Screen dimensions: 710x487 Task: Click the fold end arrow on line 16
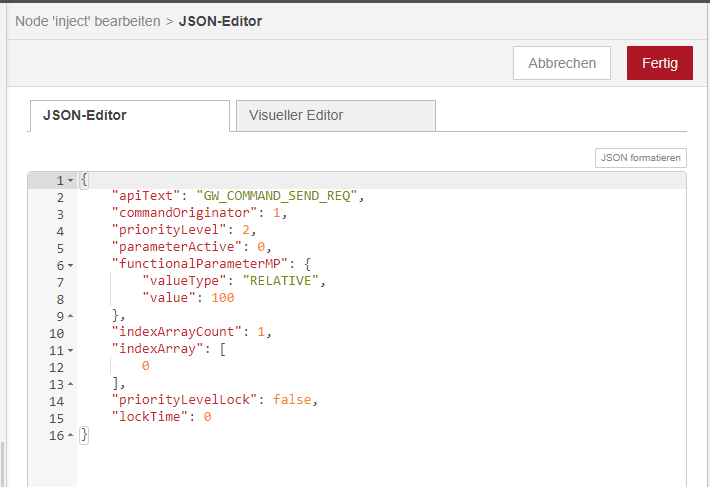(x=71, y=435)
